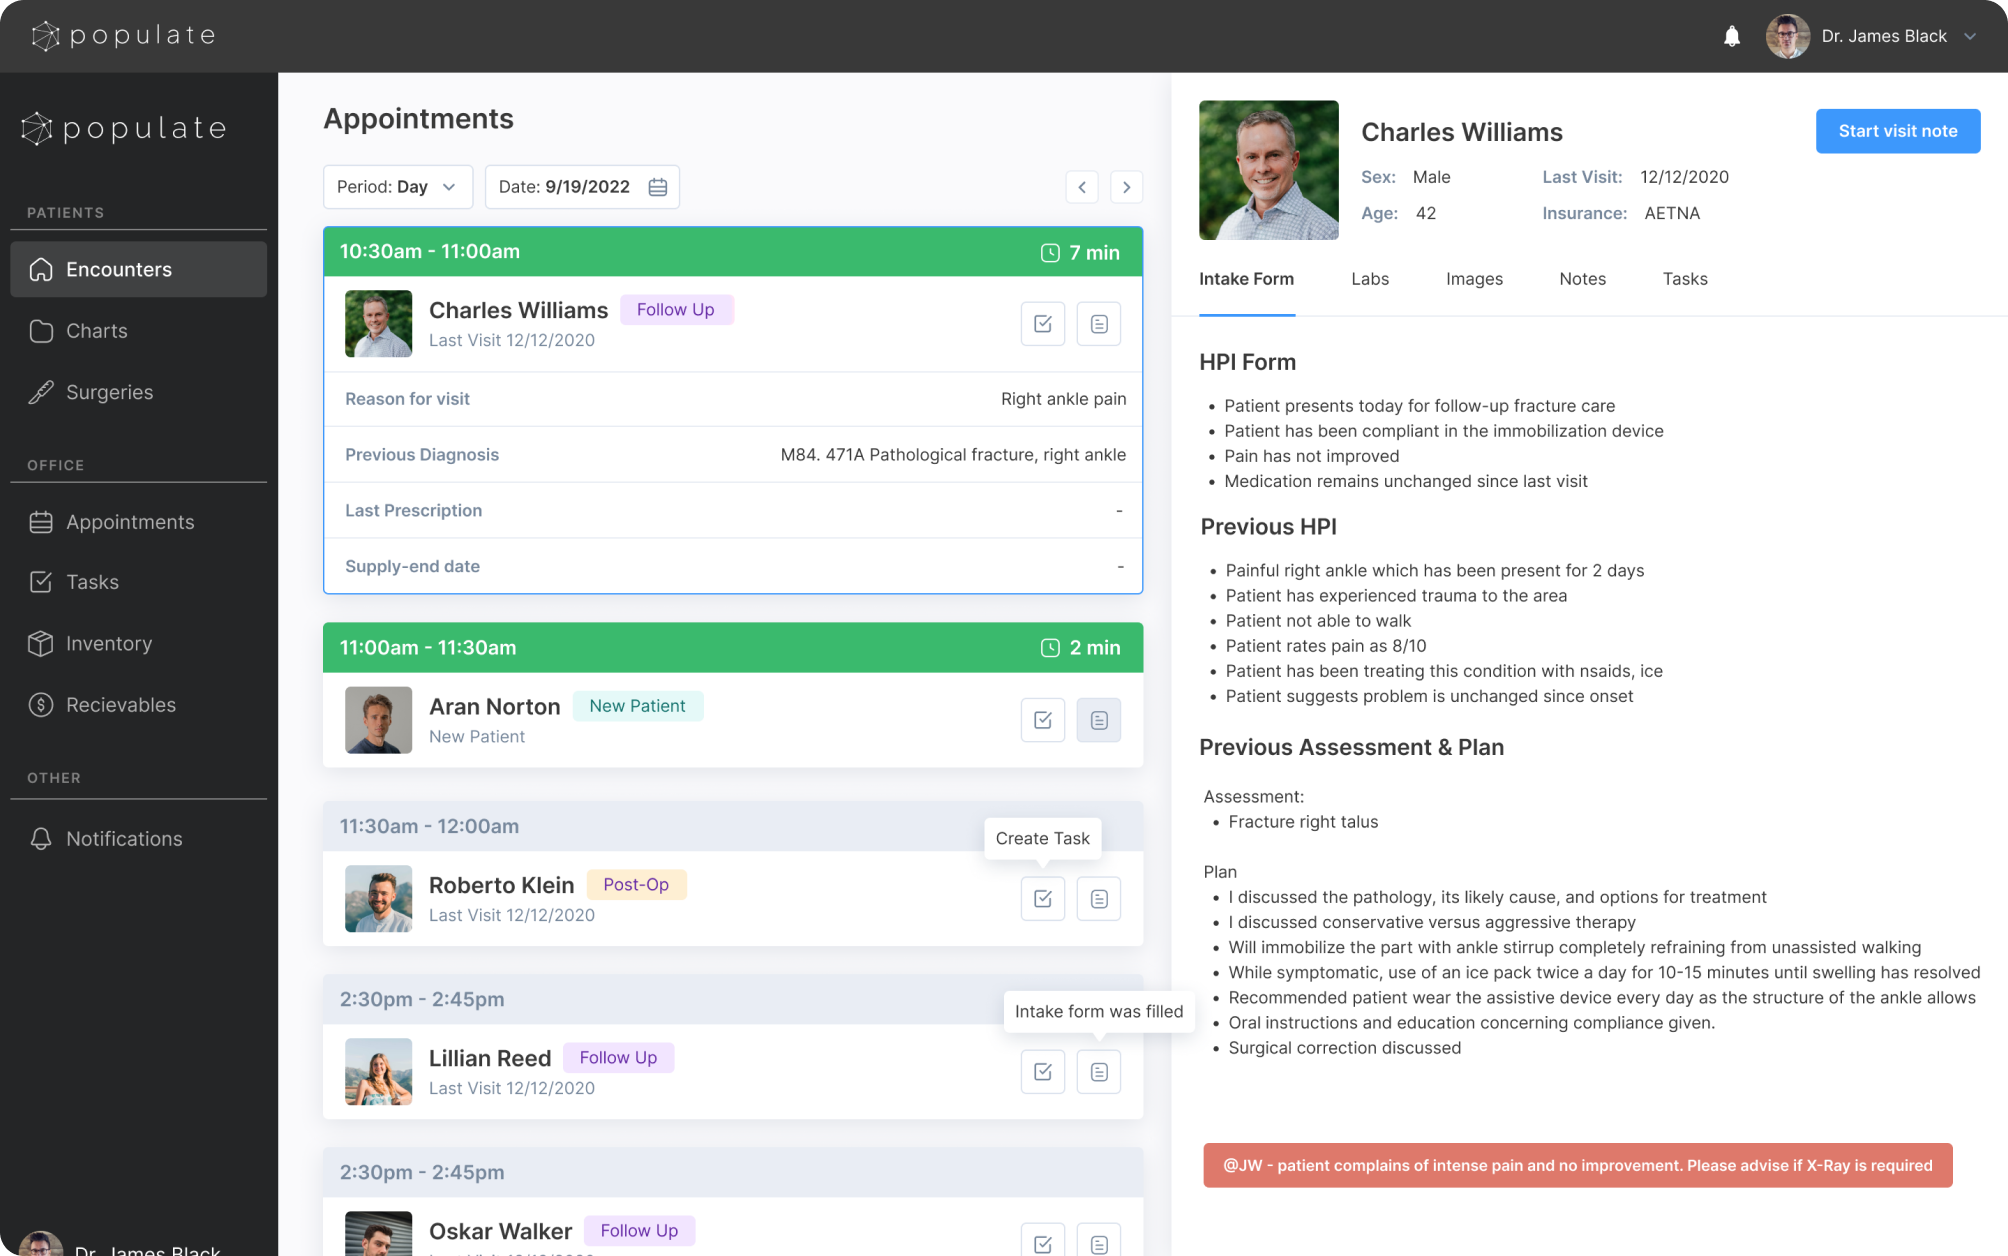Open Recievables from the sidebar
Screen dimensions: 2008x1256
[120, 704]
